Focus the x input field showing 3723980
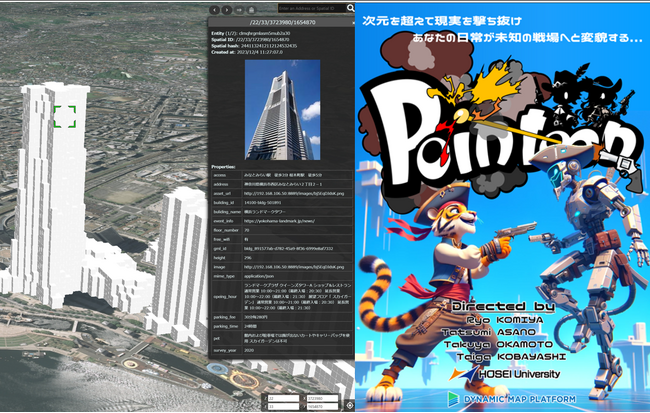The image size is (650, 413). click(322, 398)
